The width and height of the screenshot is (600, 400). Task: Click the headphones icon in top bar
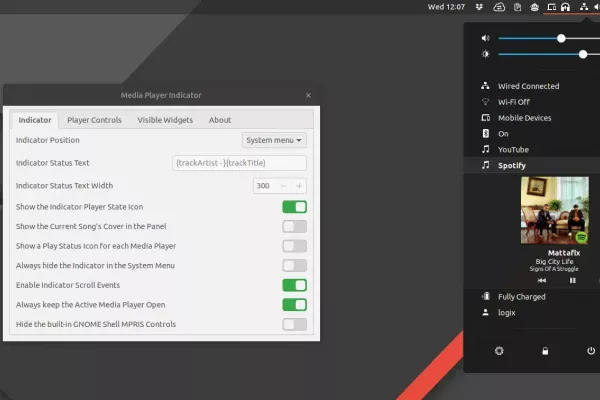pyautogui.click(x=565, y=7)
